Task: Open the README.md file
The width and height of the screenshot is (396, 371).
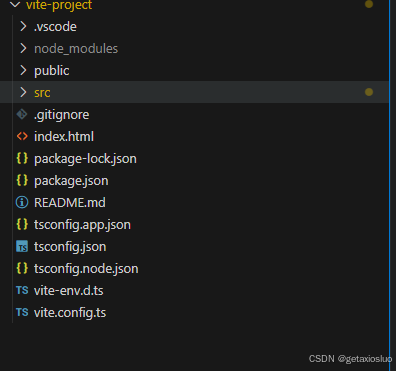Action: pyautogui.click(x=70, y=203)
